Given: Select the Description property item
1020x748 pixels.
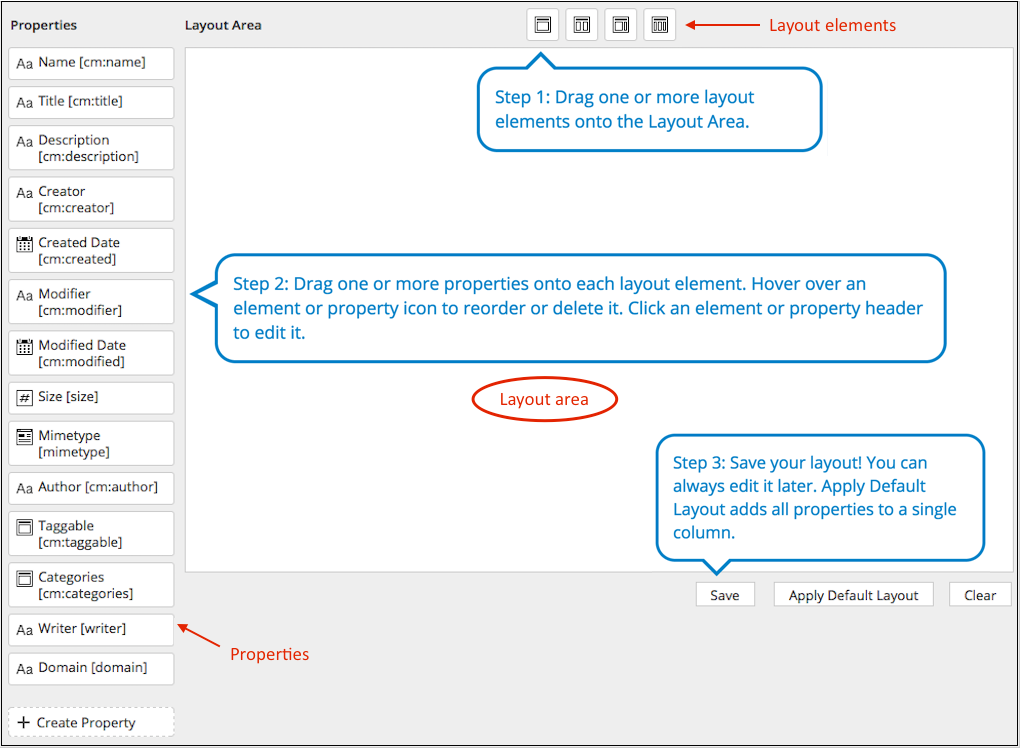Looking at the screenshot, I should pos(90,147).
